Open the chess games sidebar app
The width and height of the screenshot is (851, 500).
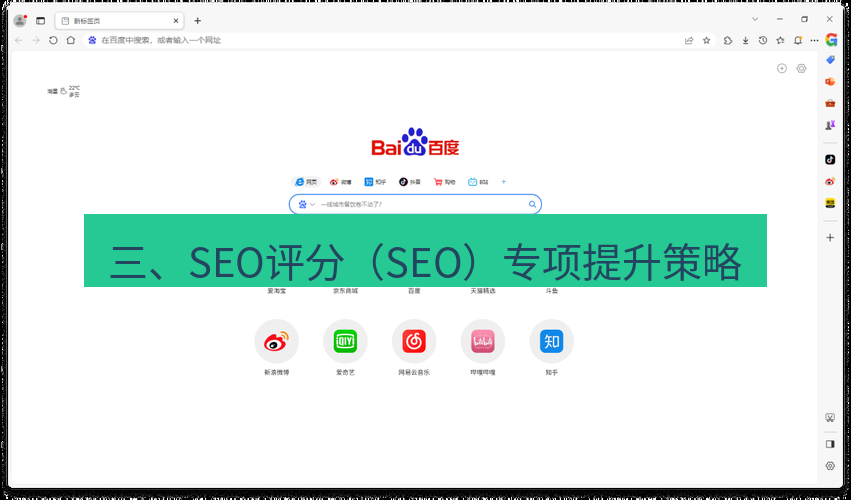point(830,125)
